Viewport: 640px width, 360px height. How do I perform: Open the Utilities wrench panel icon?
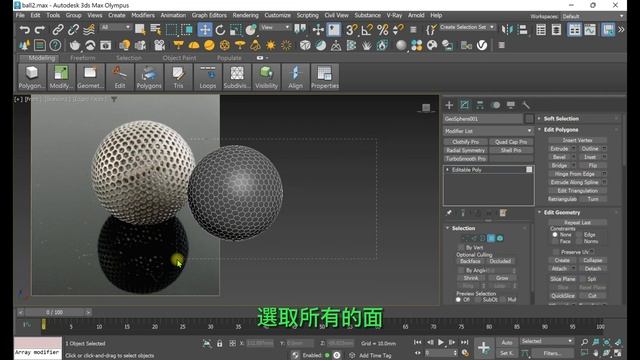click(526, 105)
